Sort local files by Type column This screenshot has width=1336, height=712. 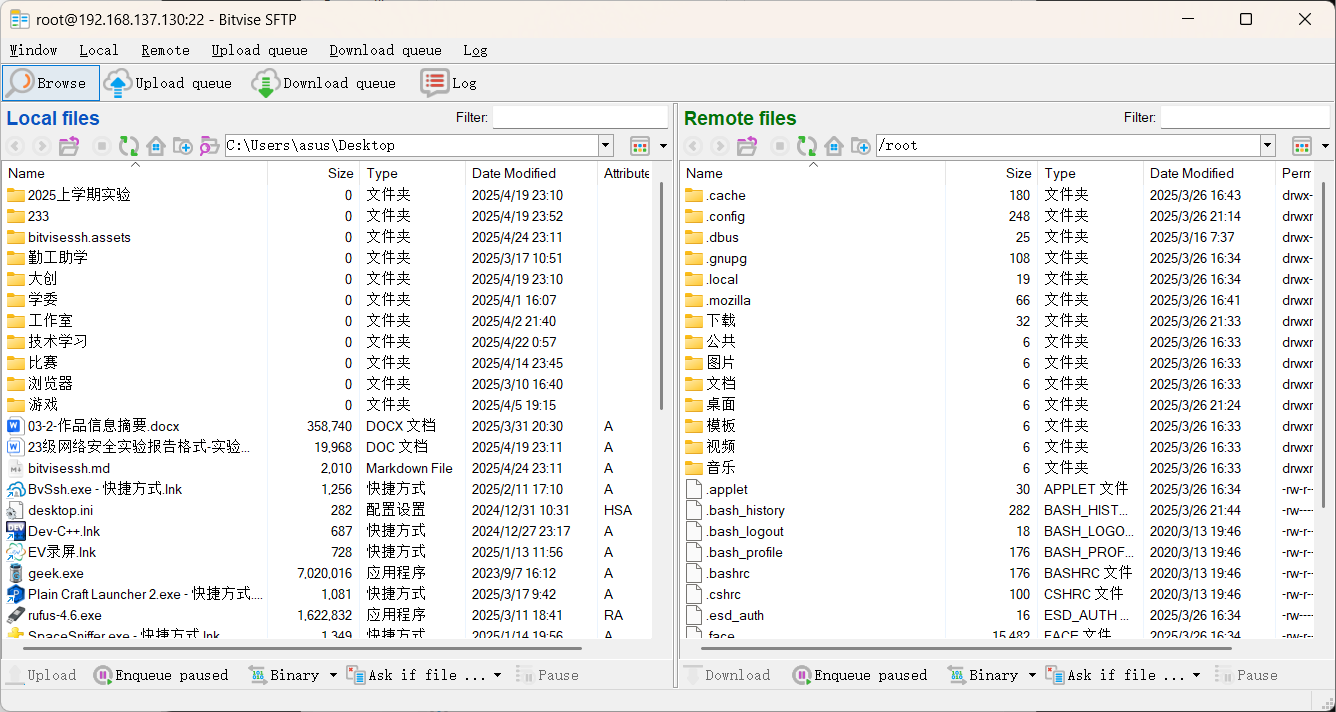pos(412,173)
